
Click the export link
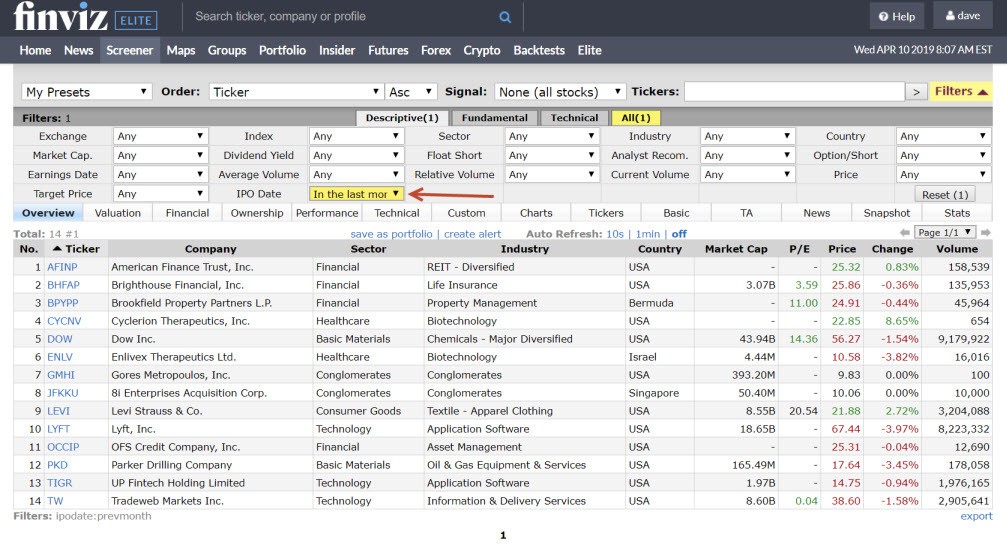point(976,516)
